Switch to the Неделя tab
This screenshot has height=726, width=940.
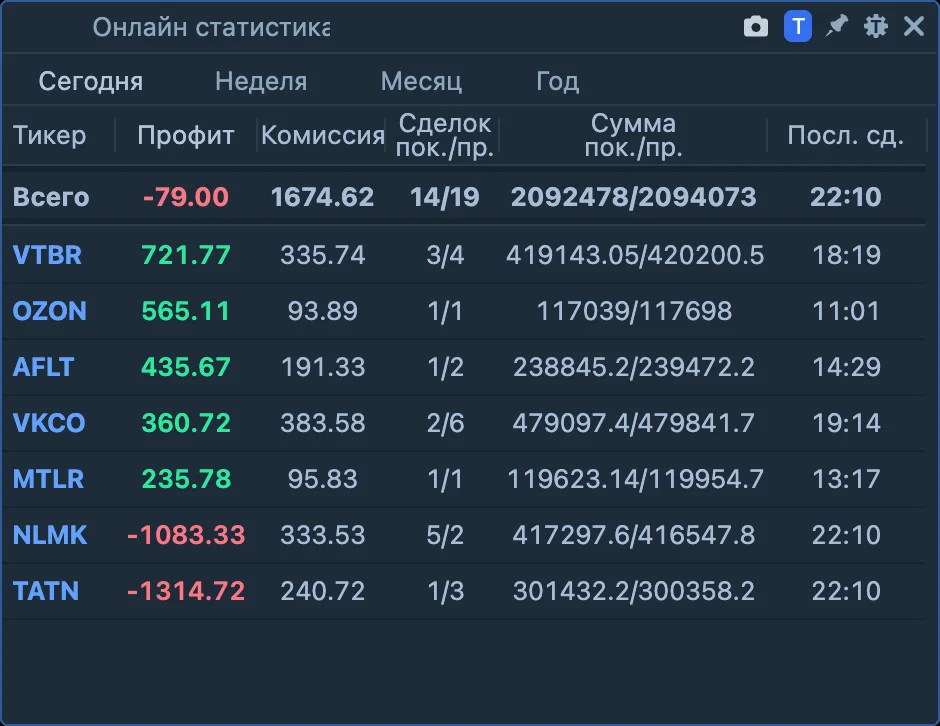[x=261, y=81]
